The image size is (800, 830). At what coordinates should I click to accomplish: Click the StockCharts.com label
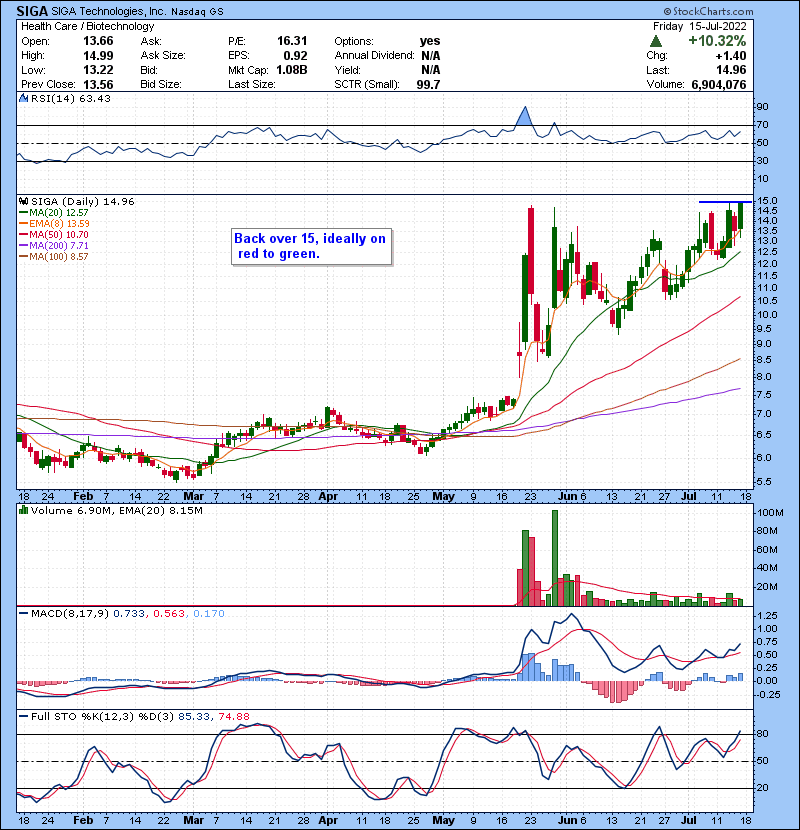click(708, 12)
